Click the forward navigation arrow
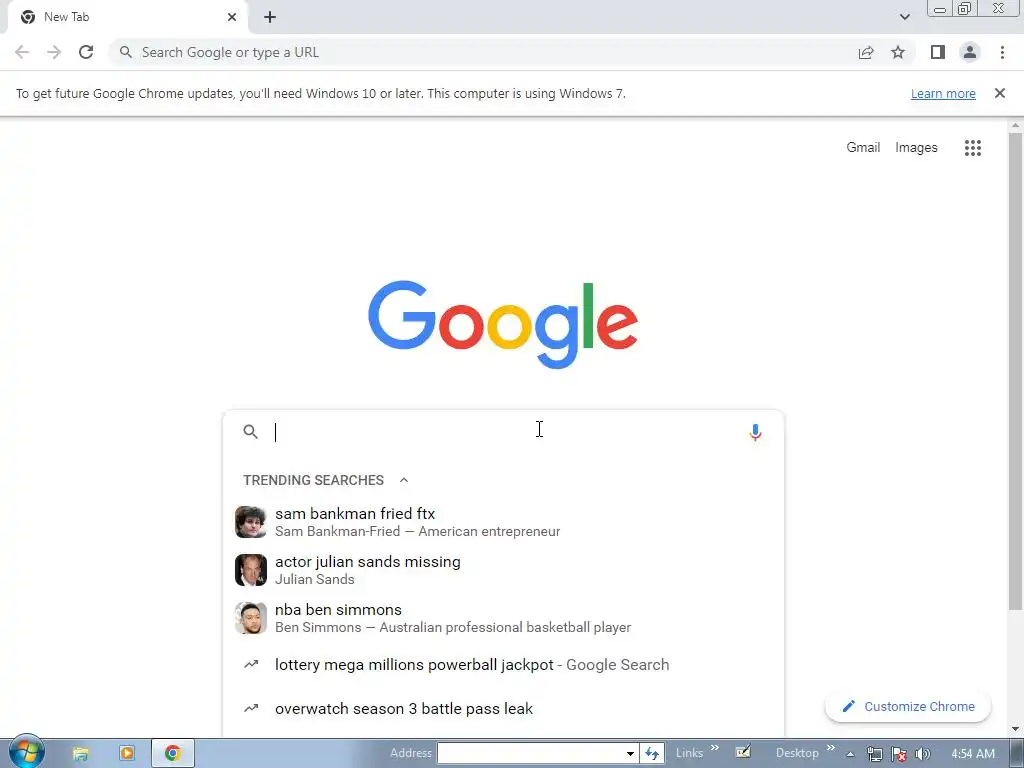The image size is (1024, 768). click(x=54, y=52)
